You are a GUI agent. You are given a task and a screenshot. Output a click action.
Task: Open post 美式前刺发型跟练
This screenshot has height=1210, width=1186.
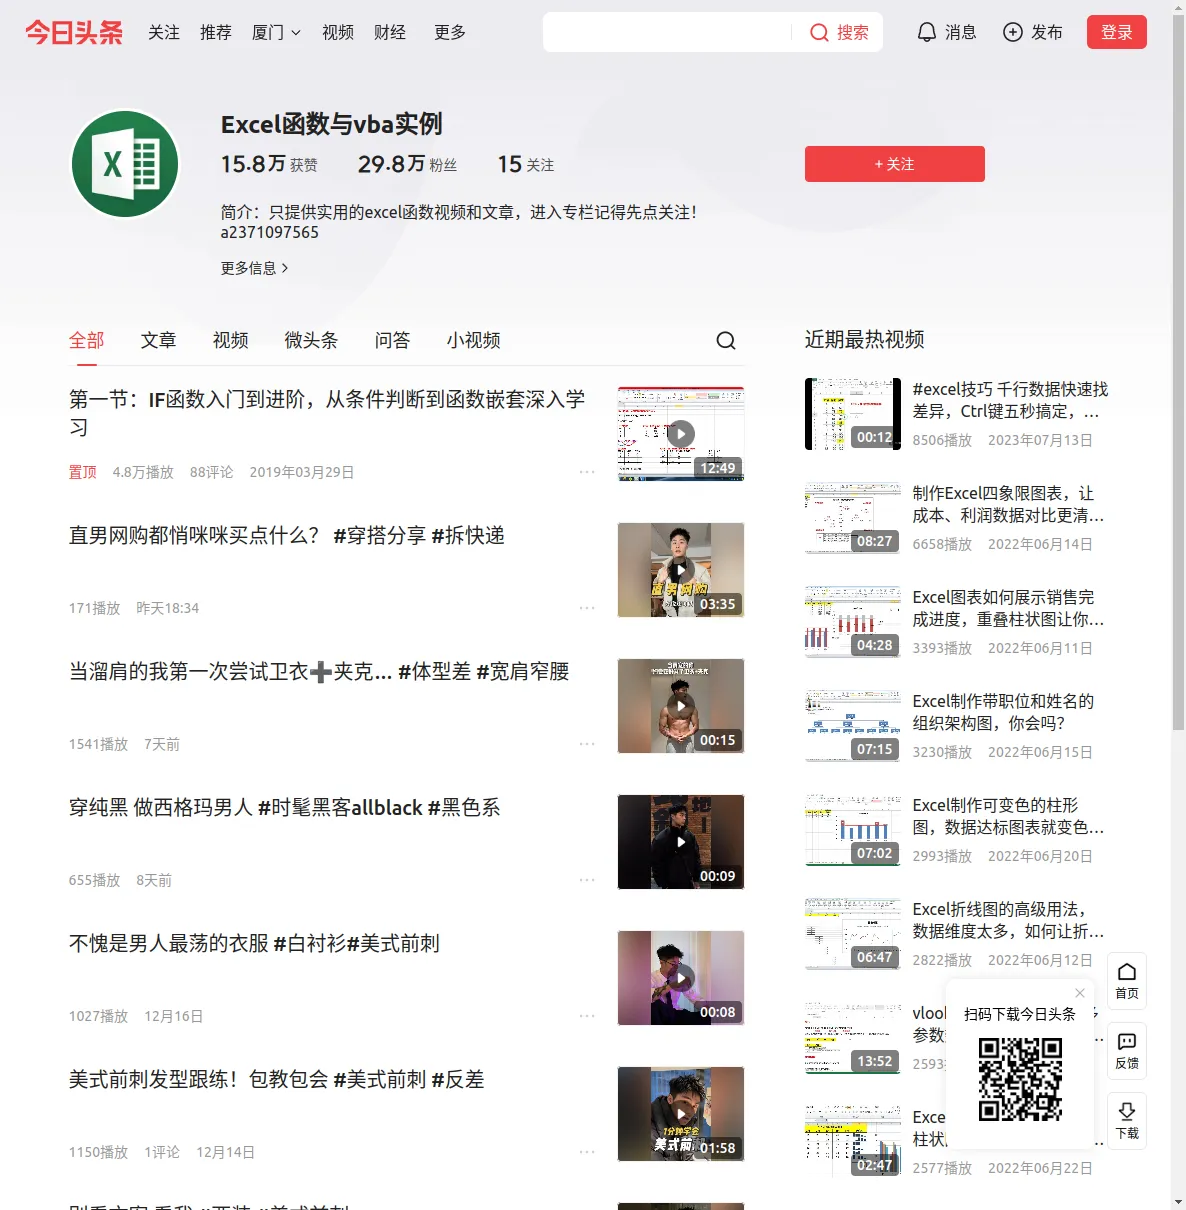(276, 1080)
